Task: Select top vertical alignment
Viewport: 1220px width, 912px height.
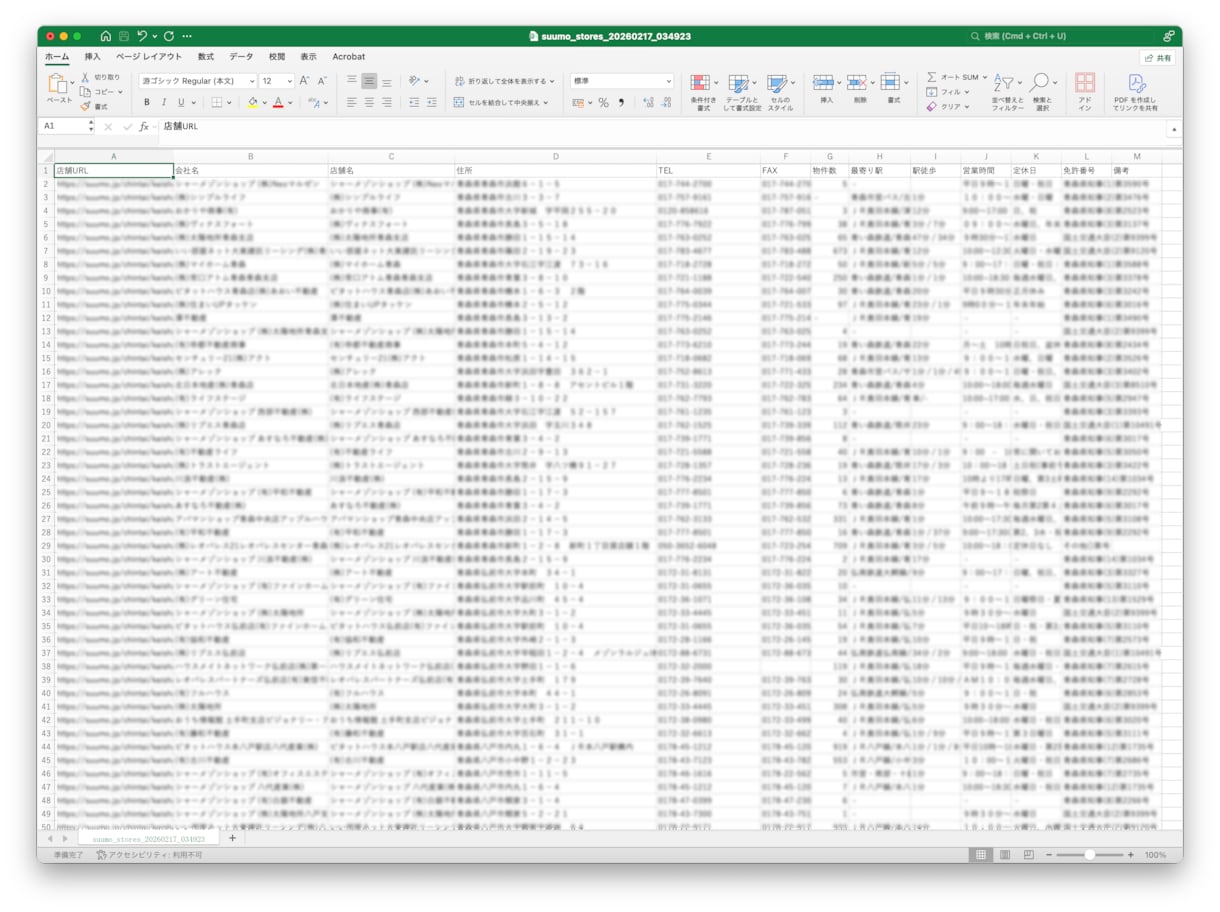Action: (x=352, y=81)
